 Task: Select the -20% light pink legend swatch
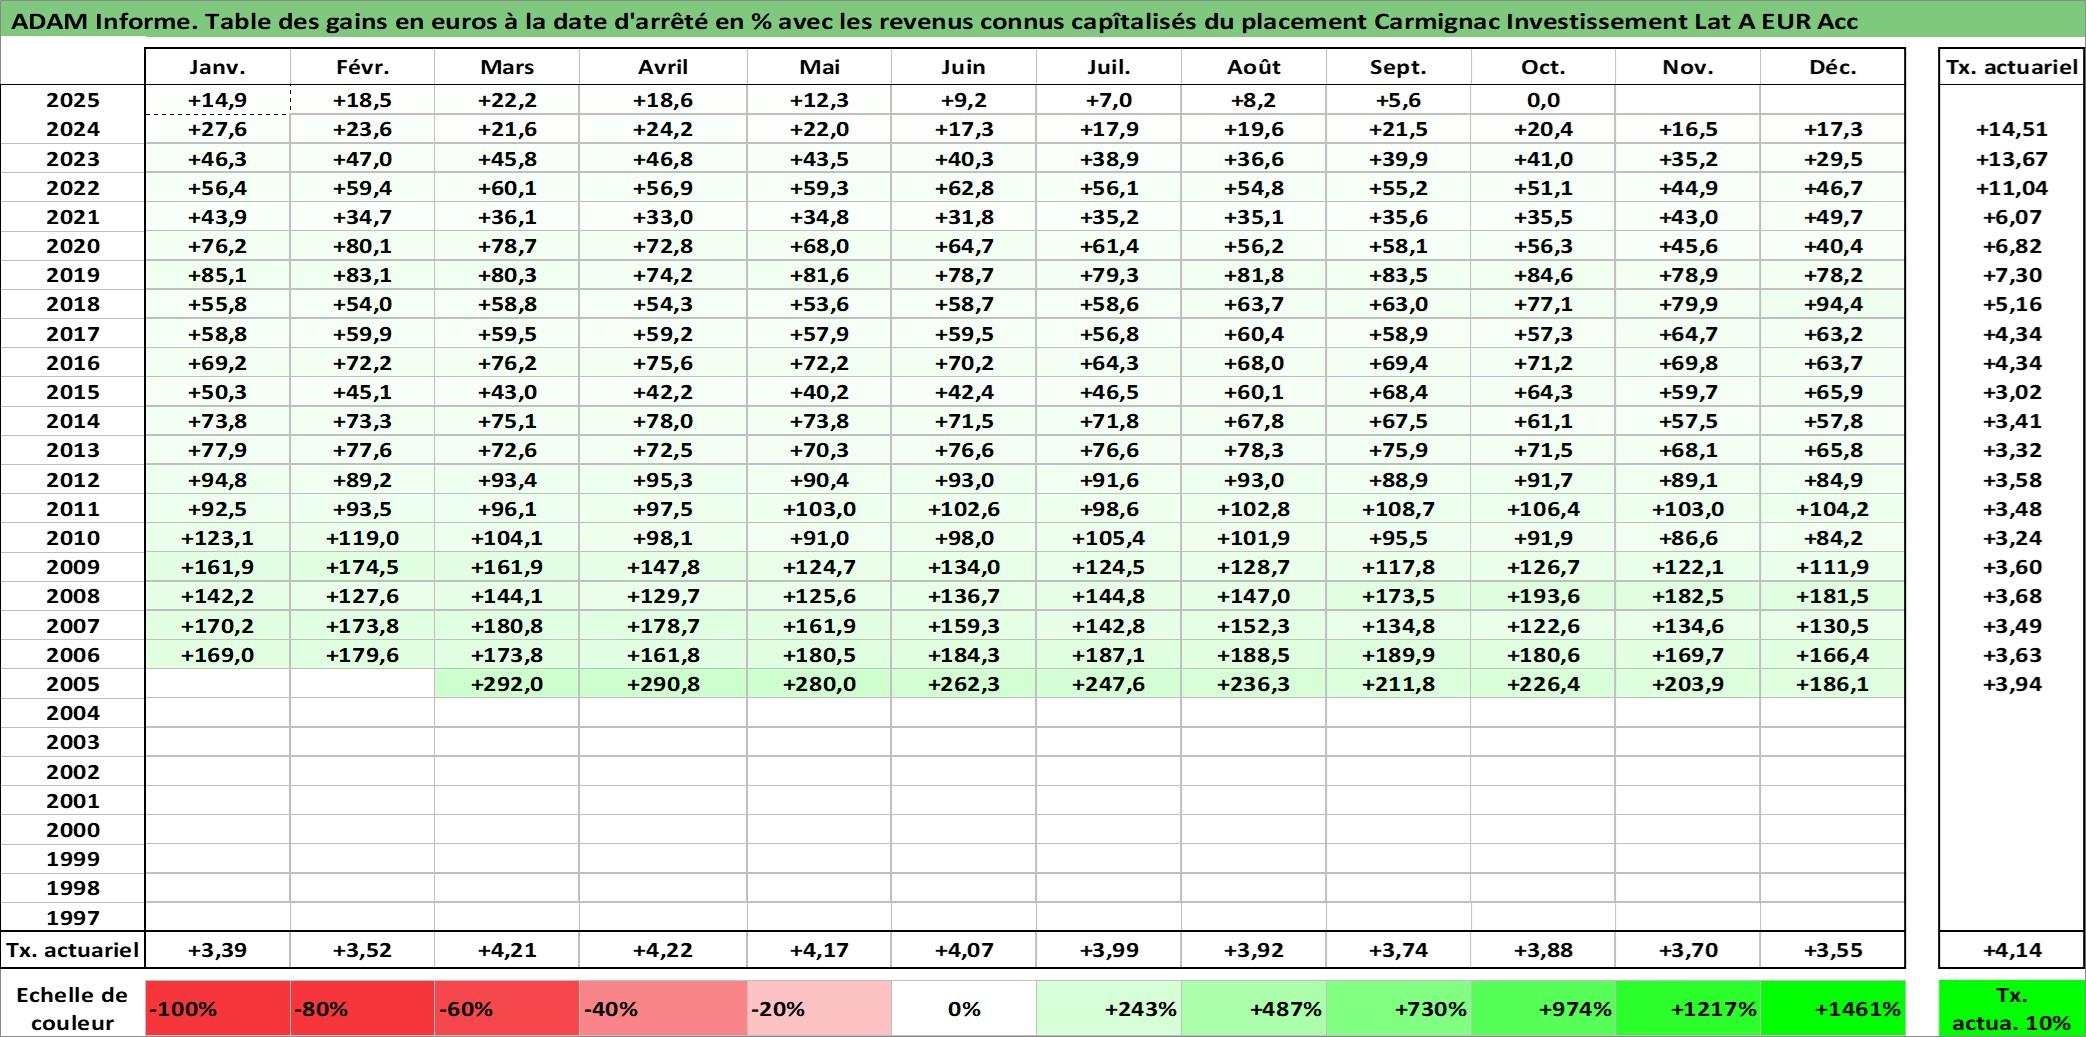[x=819, y=1008]
